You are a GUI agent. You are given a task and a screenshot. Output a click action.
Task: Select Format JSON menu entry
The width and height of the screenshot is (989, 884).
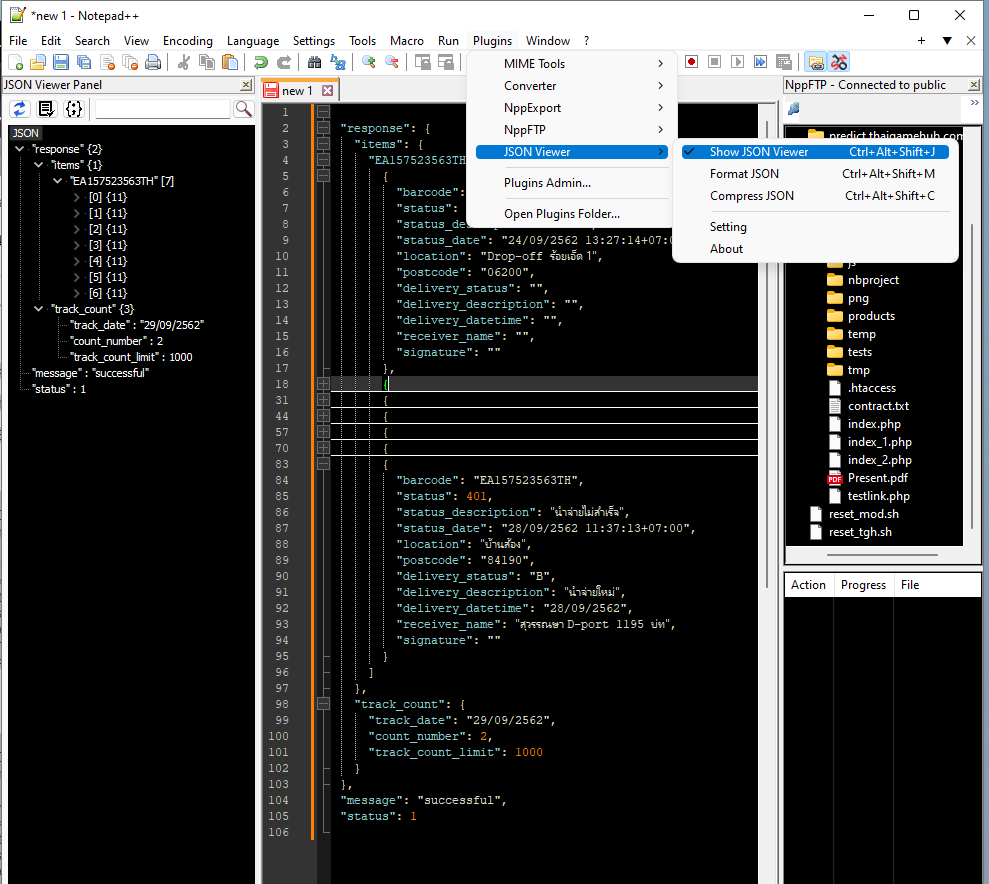[x=815, y=174]
